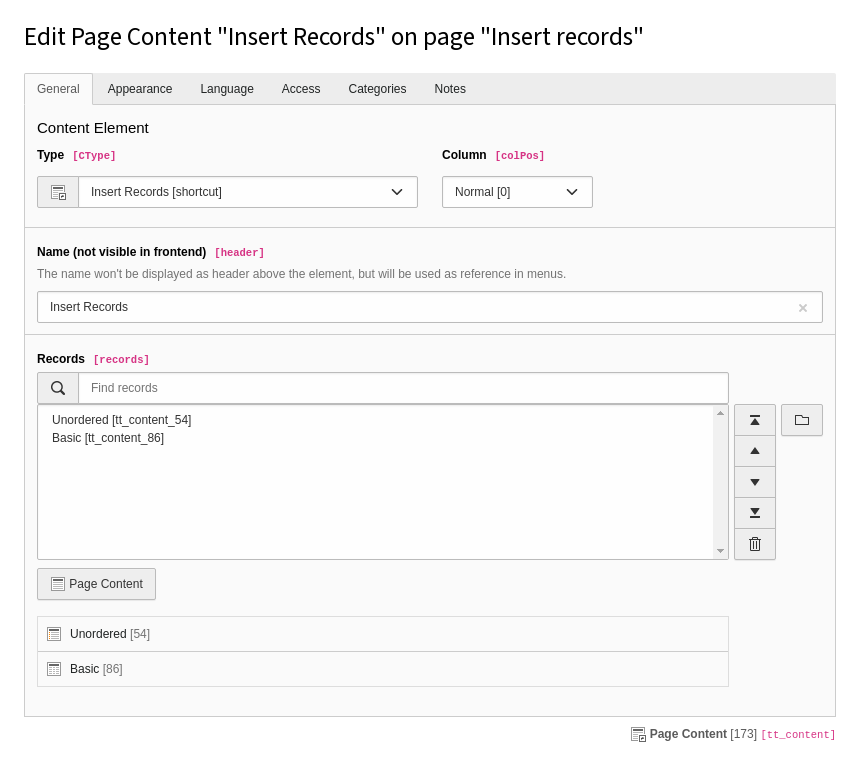Open record browser folder icon
This screenshot has width=860, height=783.
pos(801,420)
